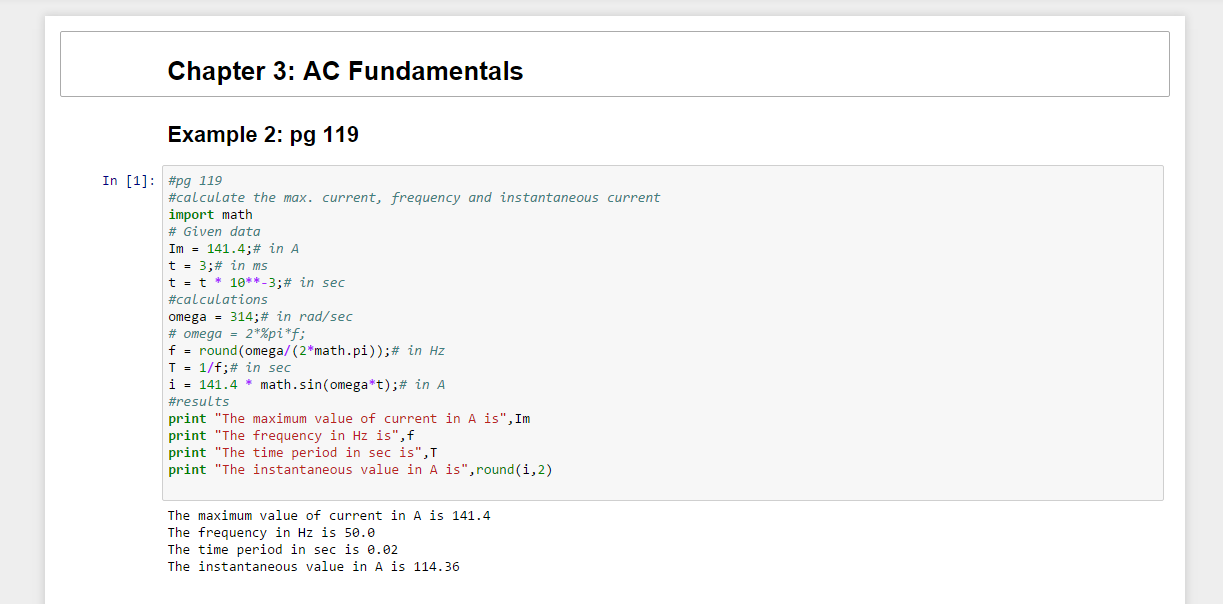Screen dimensions: 1223x604
Task: Click the In [1] cell prompt
Action: (x=129, y=181)
